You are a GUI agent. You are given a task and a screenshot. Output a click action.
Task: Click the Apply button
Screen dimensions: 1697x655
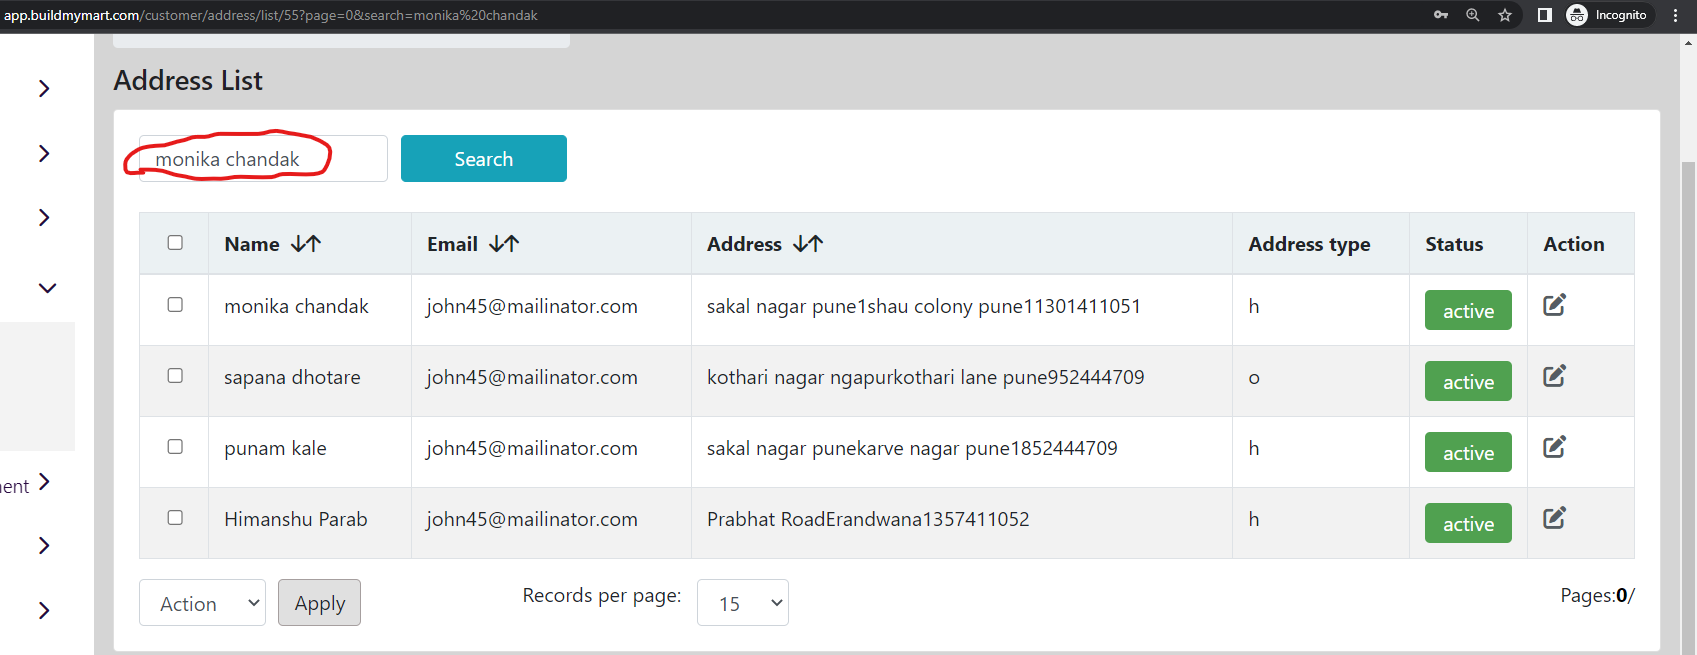click(319, 603)
